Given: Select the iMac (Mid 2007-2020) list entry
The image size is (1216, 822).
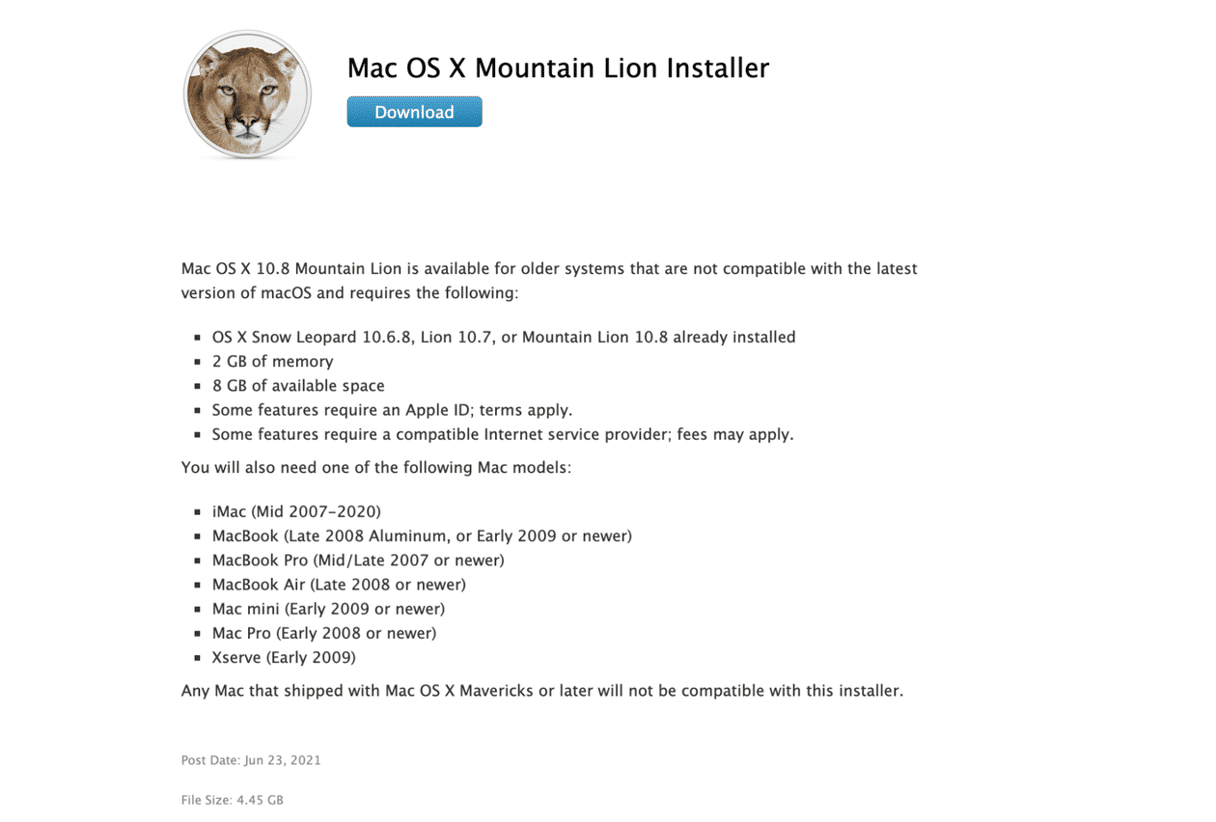Looking at the screenshot, I should click(x=296, y=511).
